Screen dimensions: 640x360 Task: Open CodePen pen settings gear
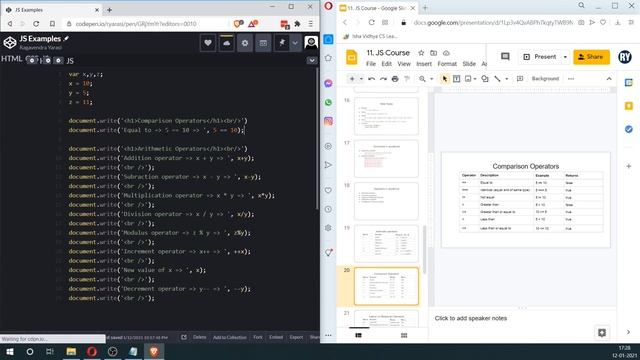pos(244,43)
